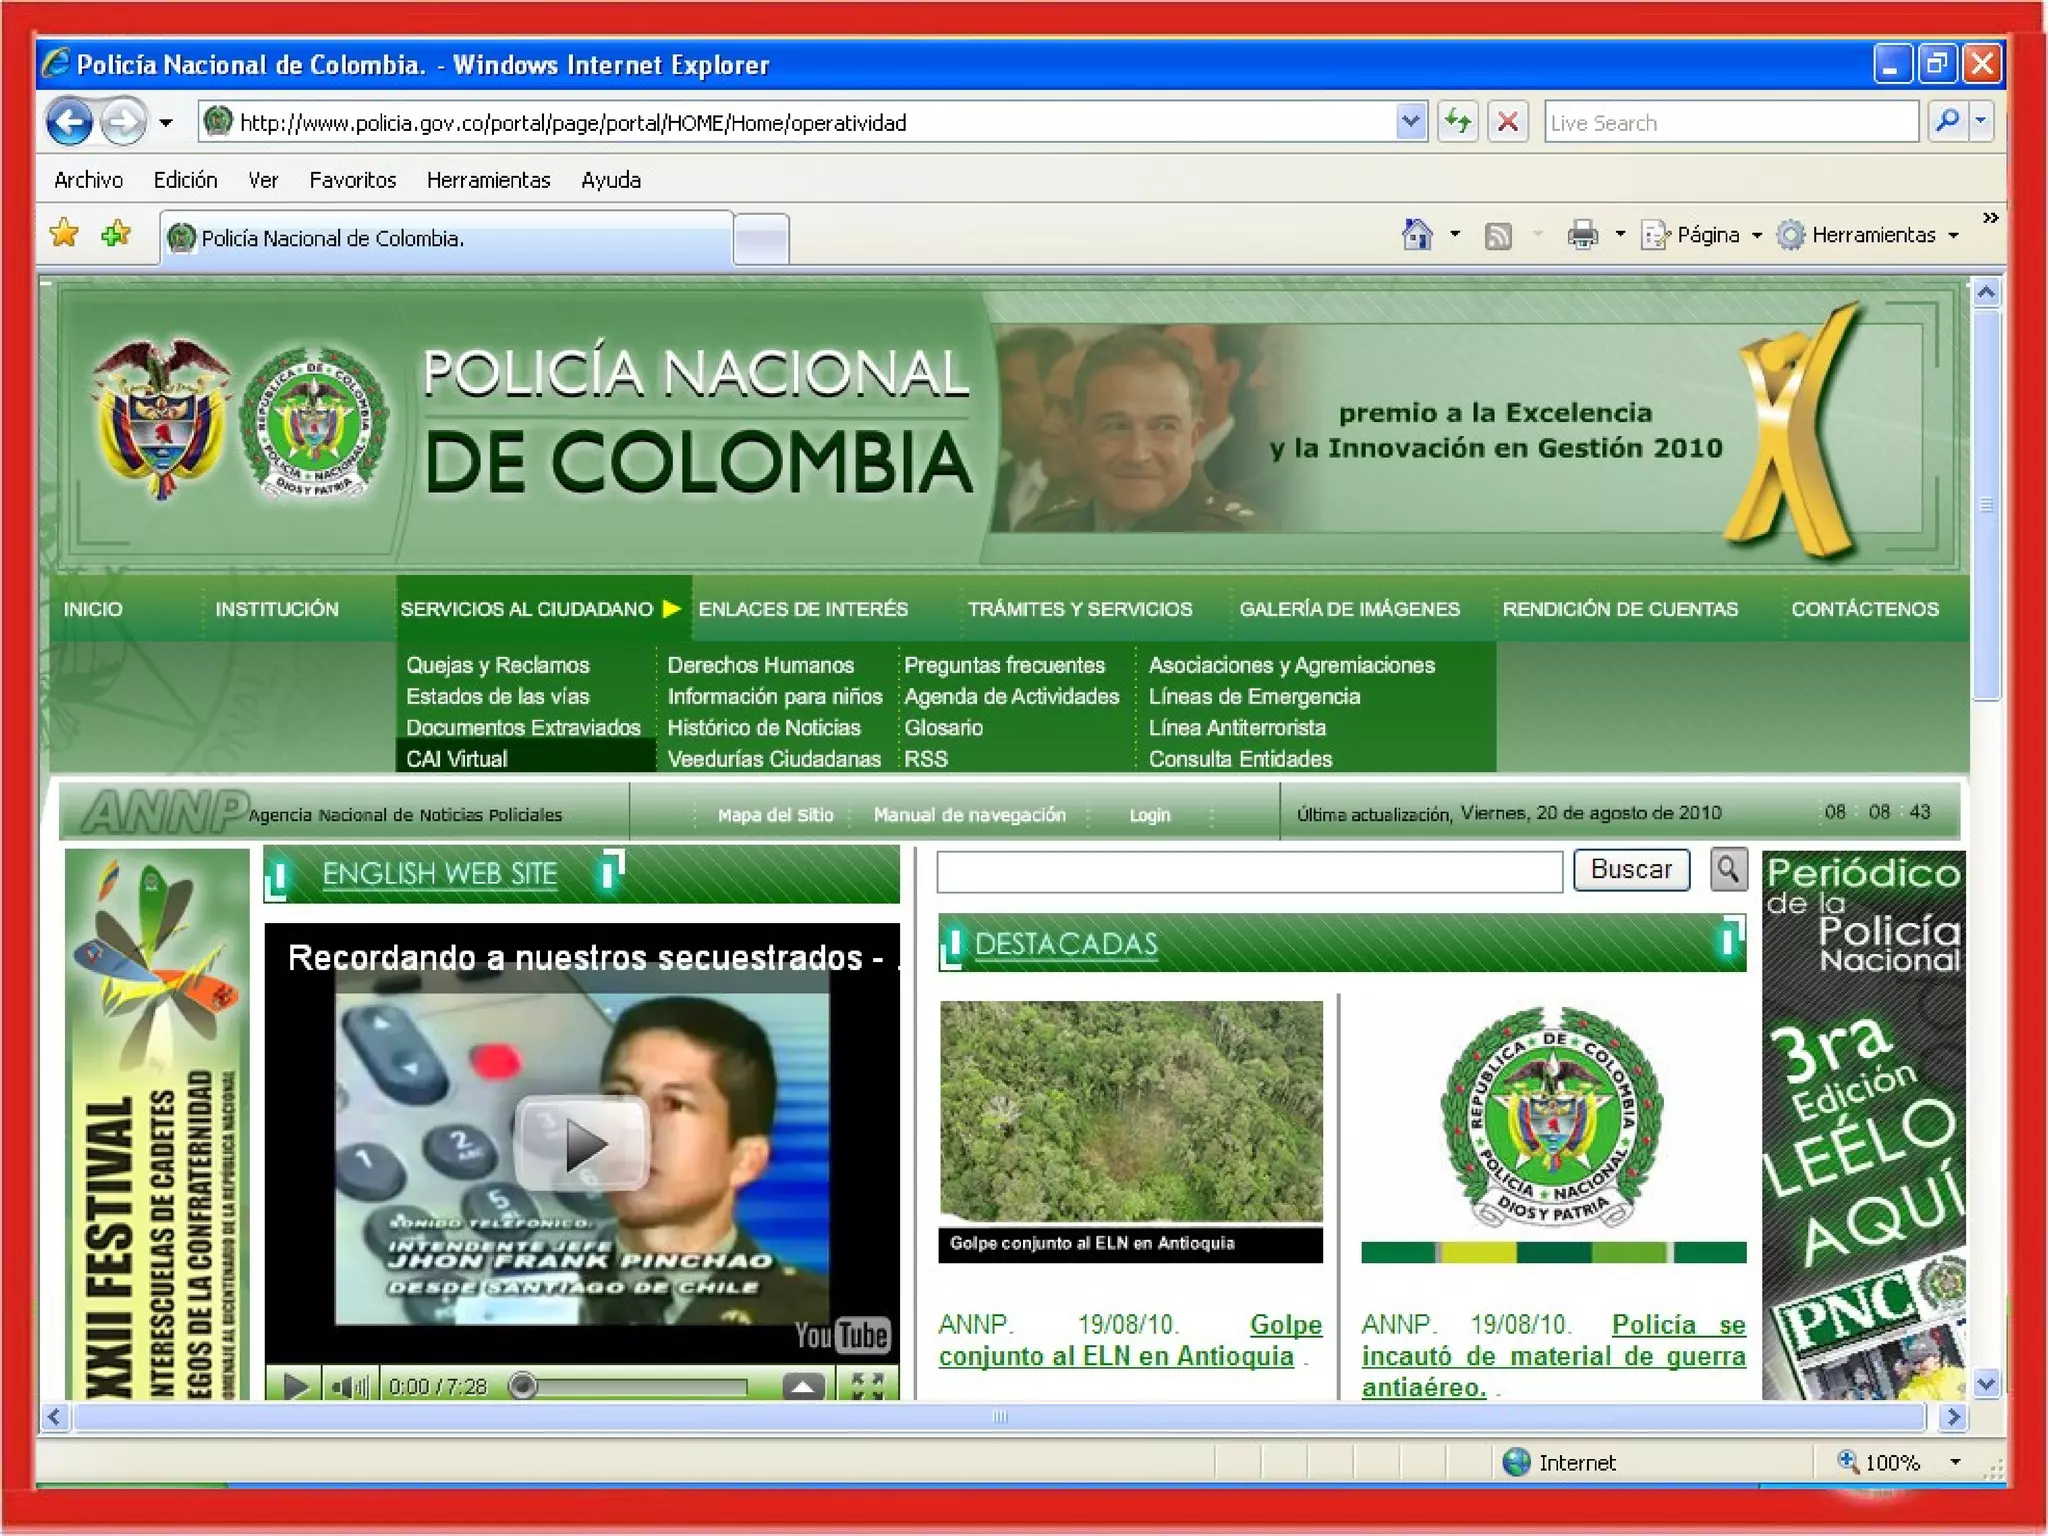2048x1536 pixels.
Task: Open the Herramientas menu in the menu bar
Action: 488,180
